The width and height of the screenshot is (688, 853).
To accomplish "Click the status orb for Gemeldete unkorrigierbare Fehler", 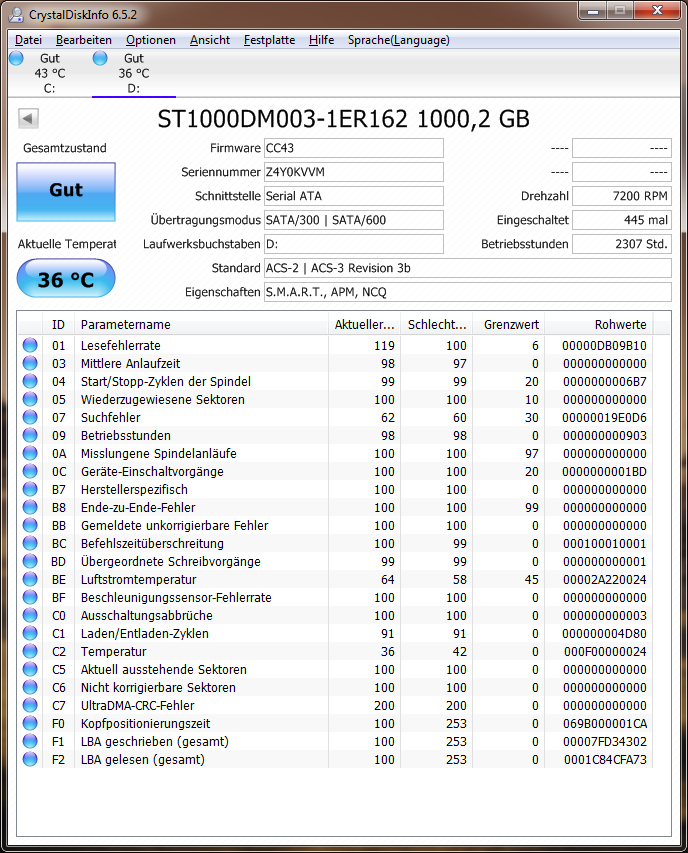I will (x=30, y=526).
